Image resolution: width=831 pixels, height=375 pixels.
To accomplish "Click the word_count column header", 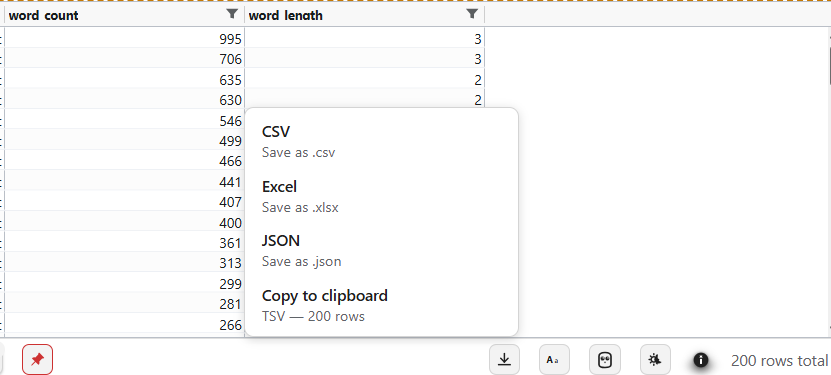I will tap(125, 15).
